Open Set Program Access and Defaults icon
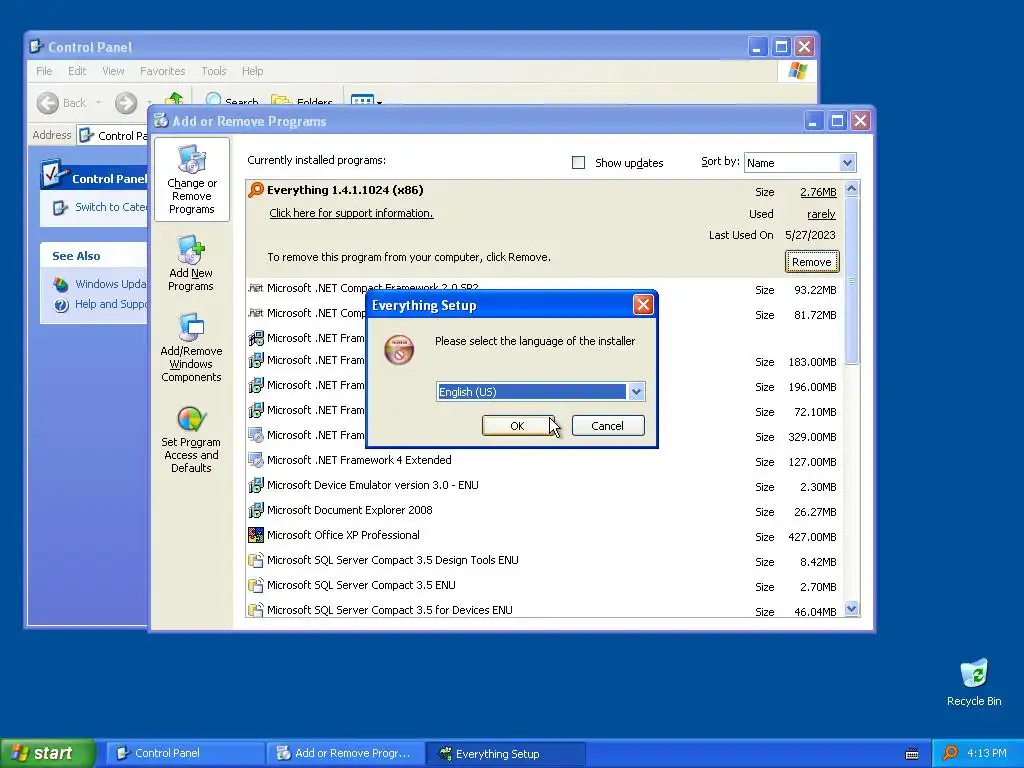The image size is (1024, 768). (191, 440)
